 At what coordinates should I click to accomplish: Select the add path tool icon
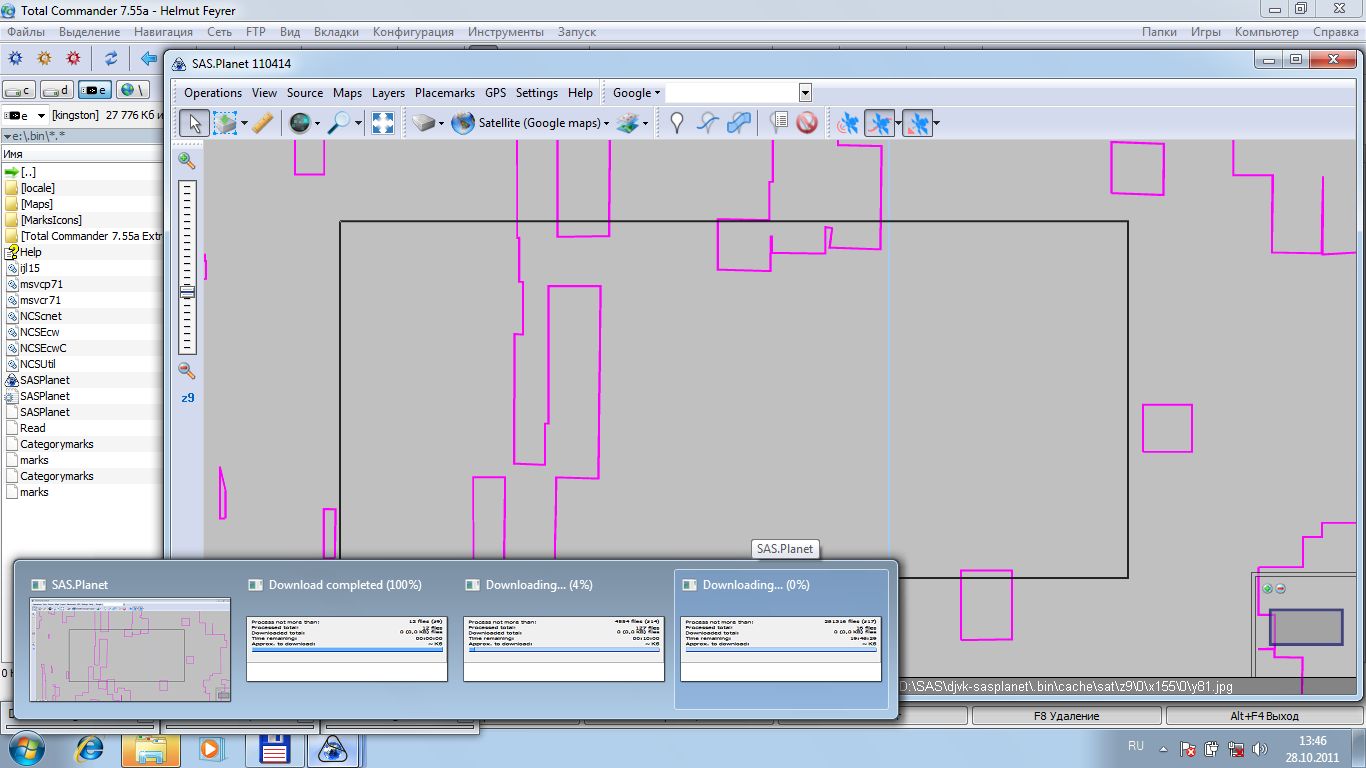[x=708, y=123]
